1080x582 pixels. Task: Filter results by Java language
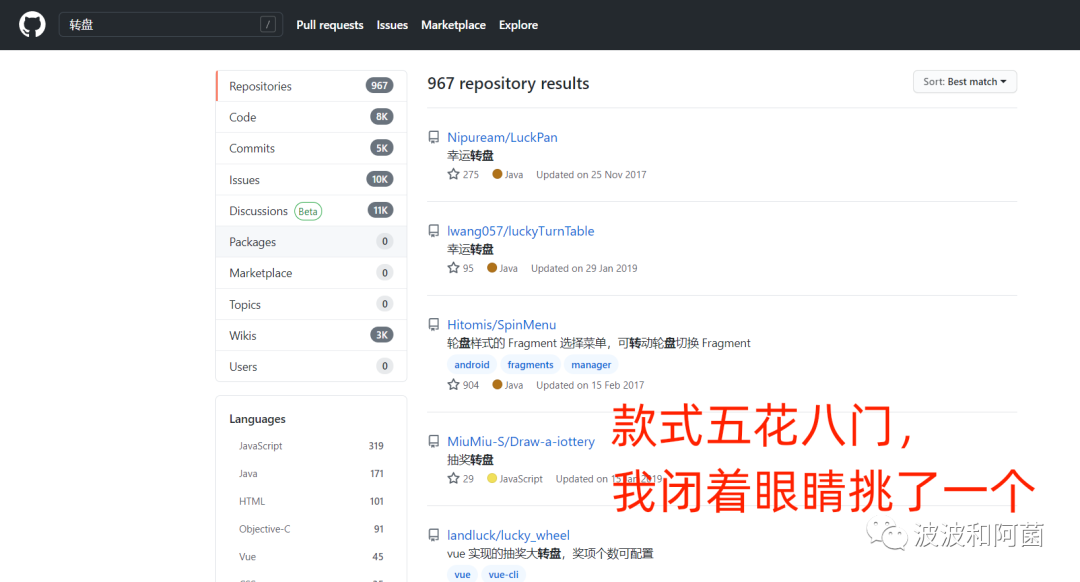pyautogui.click(x=311, y=473)
